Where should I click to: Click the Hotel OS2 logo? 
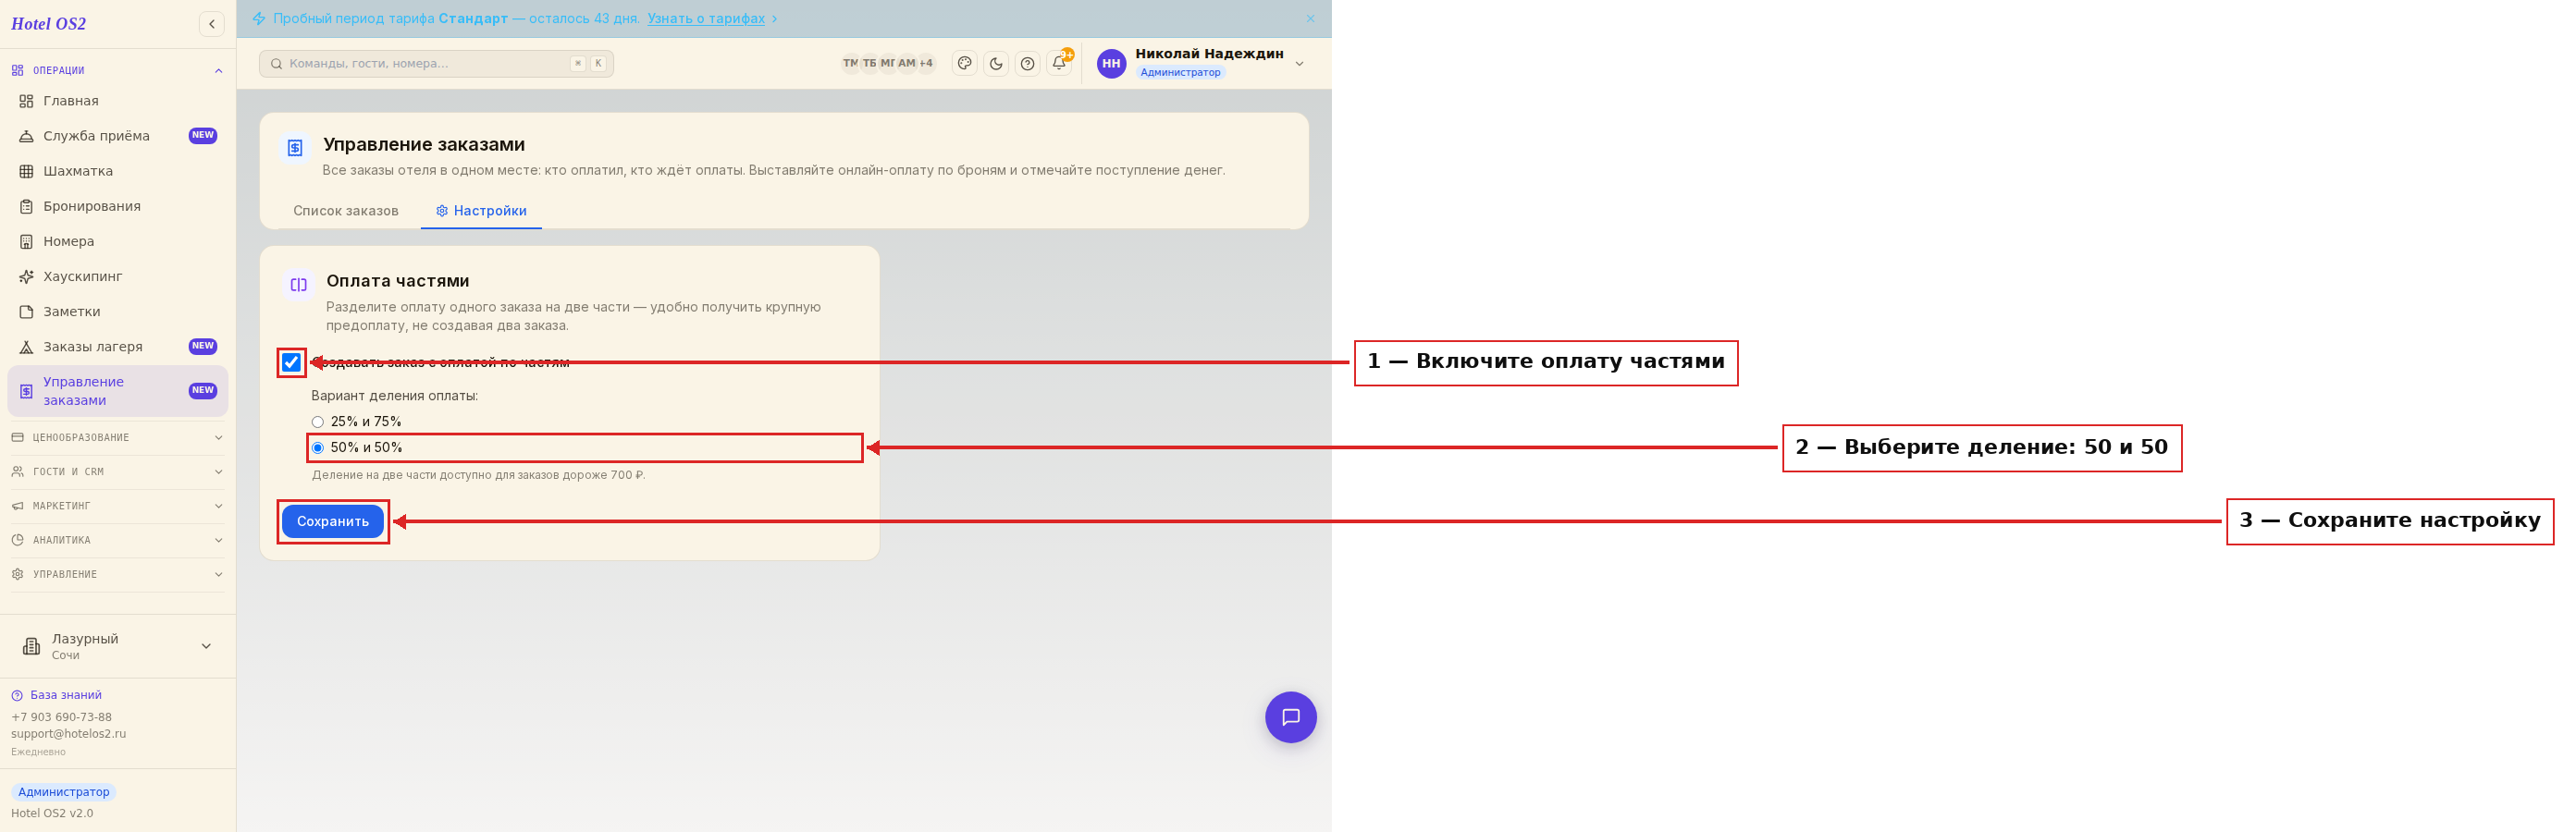(48, 24)
